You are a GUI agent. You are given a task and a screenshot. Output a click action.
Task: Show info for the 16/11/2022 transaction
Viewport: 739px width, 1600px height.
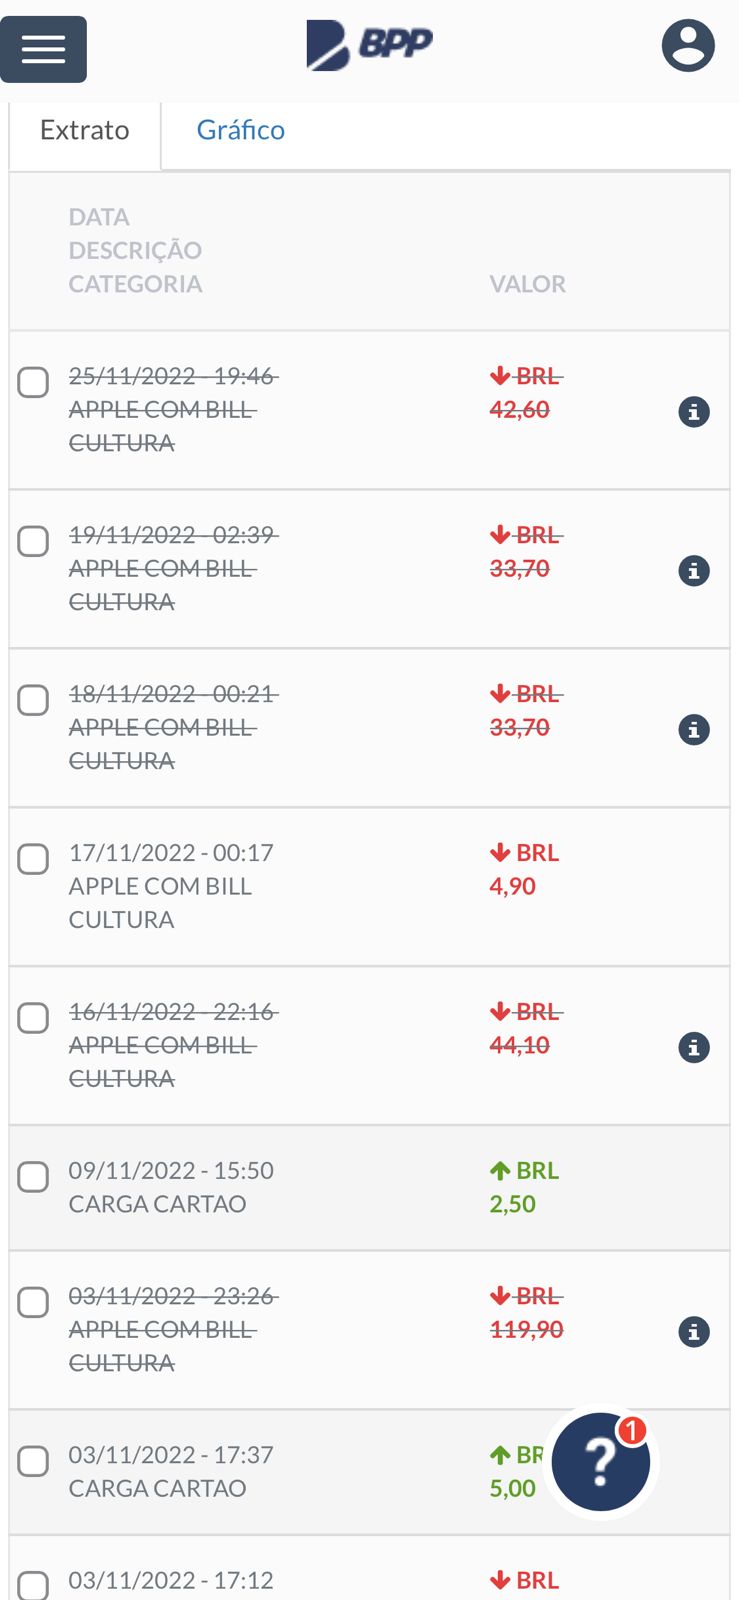pyautogui.click(x=694, y=1047)
